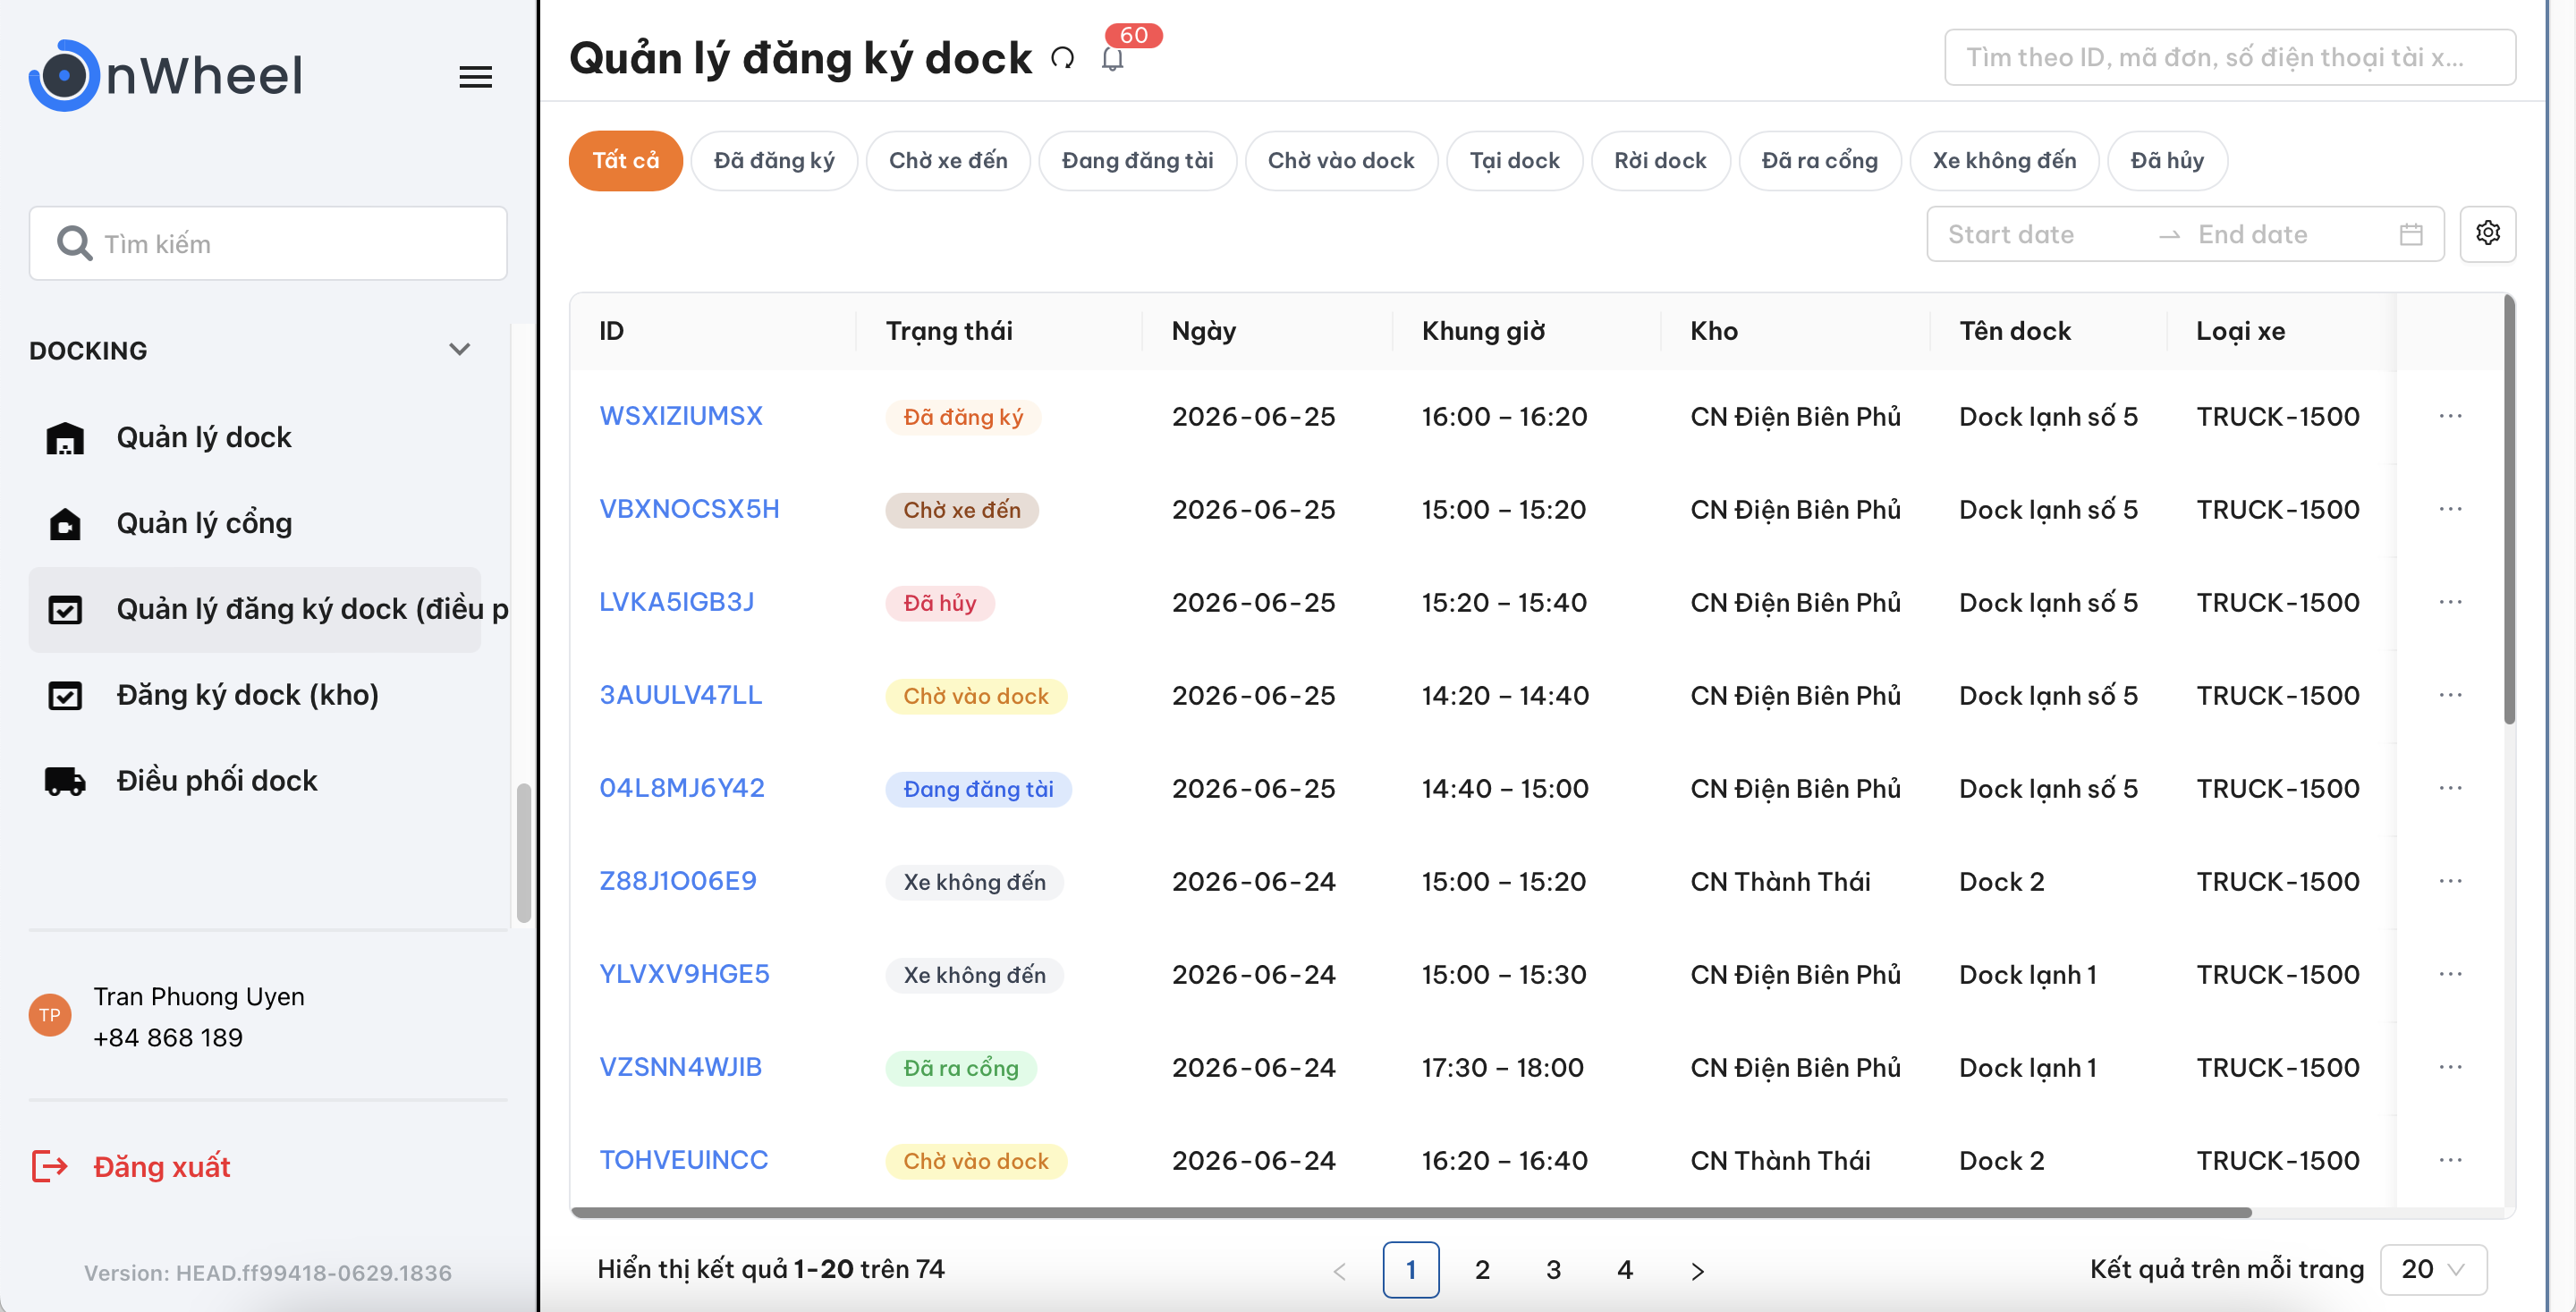The height and width of the screenshot is (1312, 2576).
Task: Click the OnWheel logo icon
Action: pos(65,75)
